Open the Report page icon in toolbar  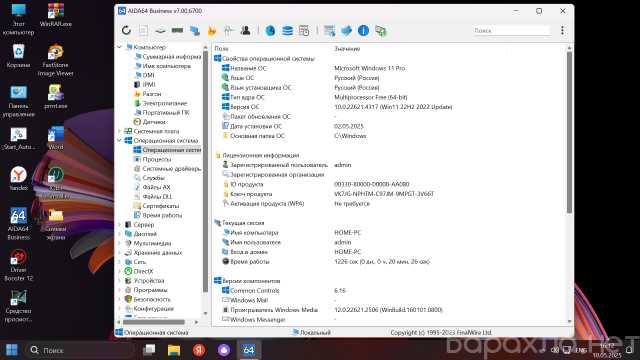pyautogui.click(x=143, y=30)
